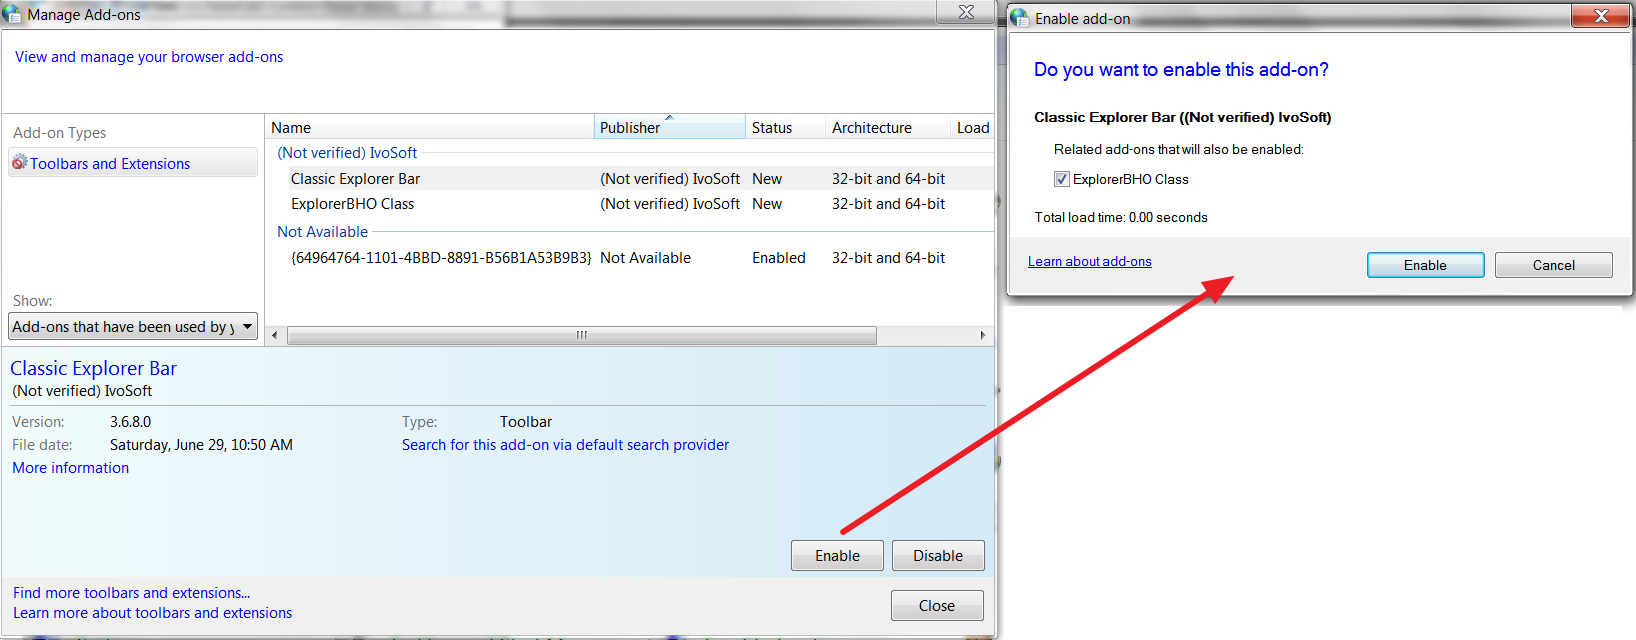Click Disable button in Manage Add-ons

pyautogui.click(x=937, y=555)
